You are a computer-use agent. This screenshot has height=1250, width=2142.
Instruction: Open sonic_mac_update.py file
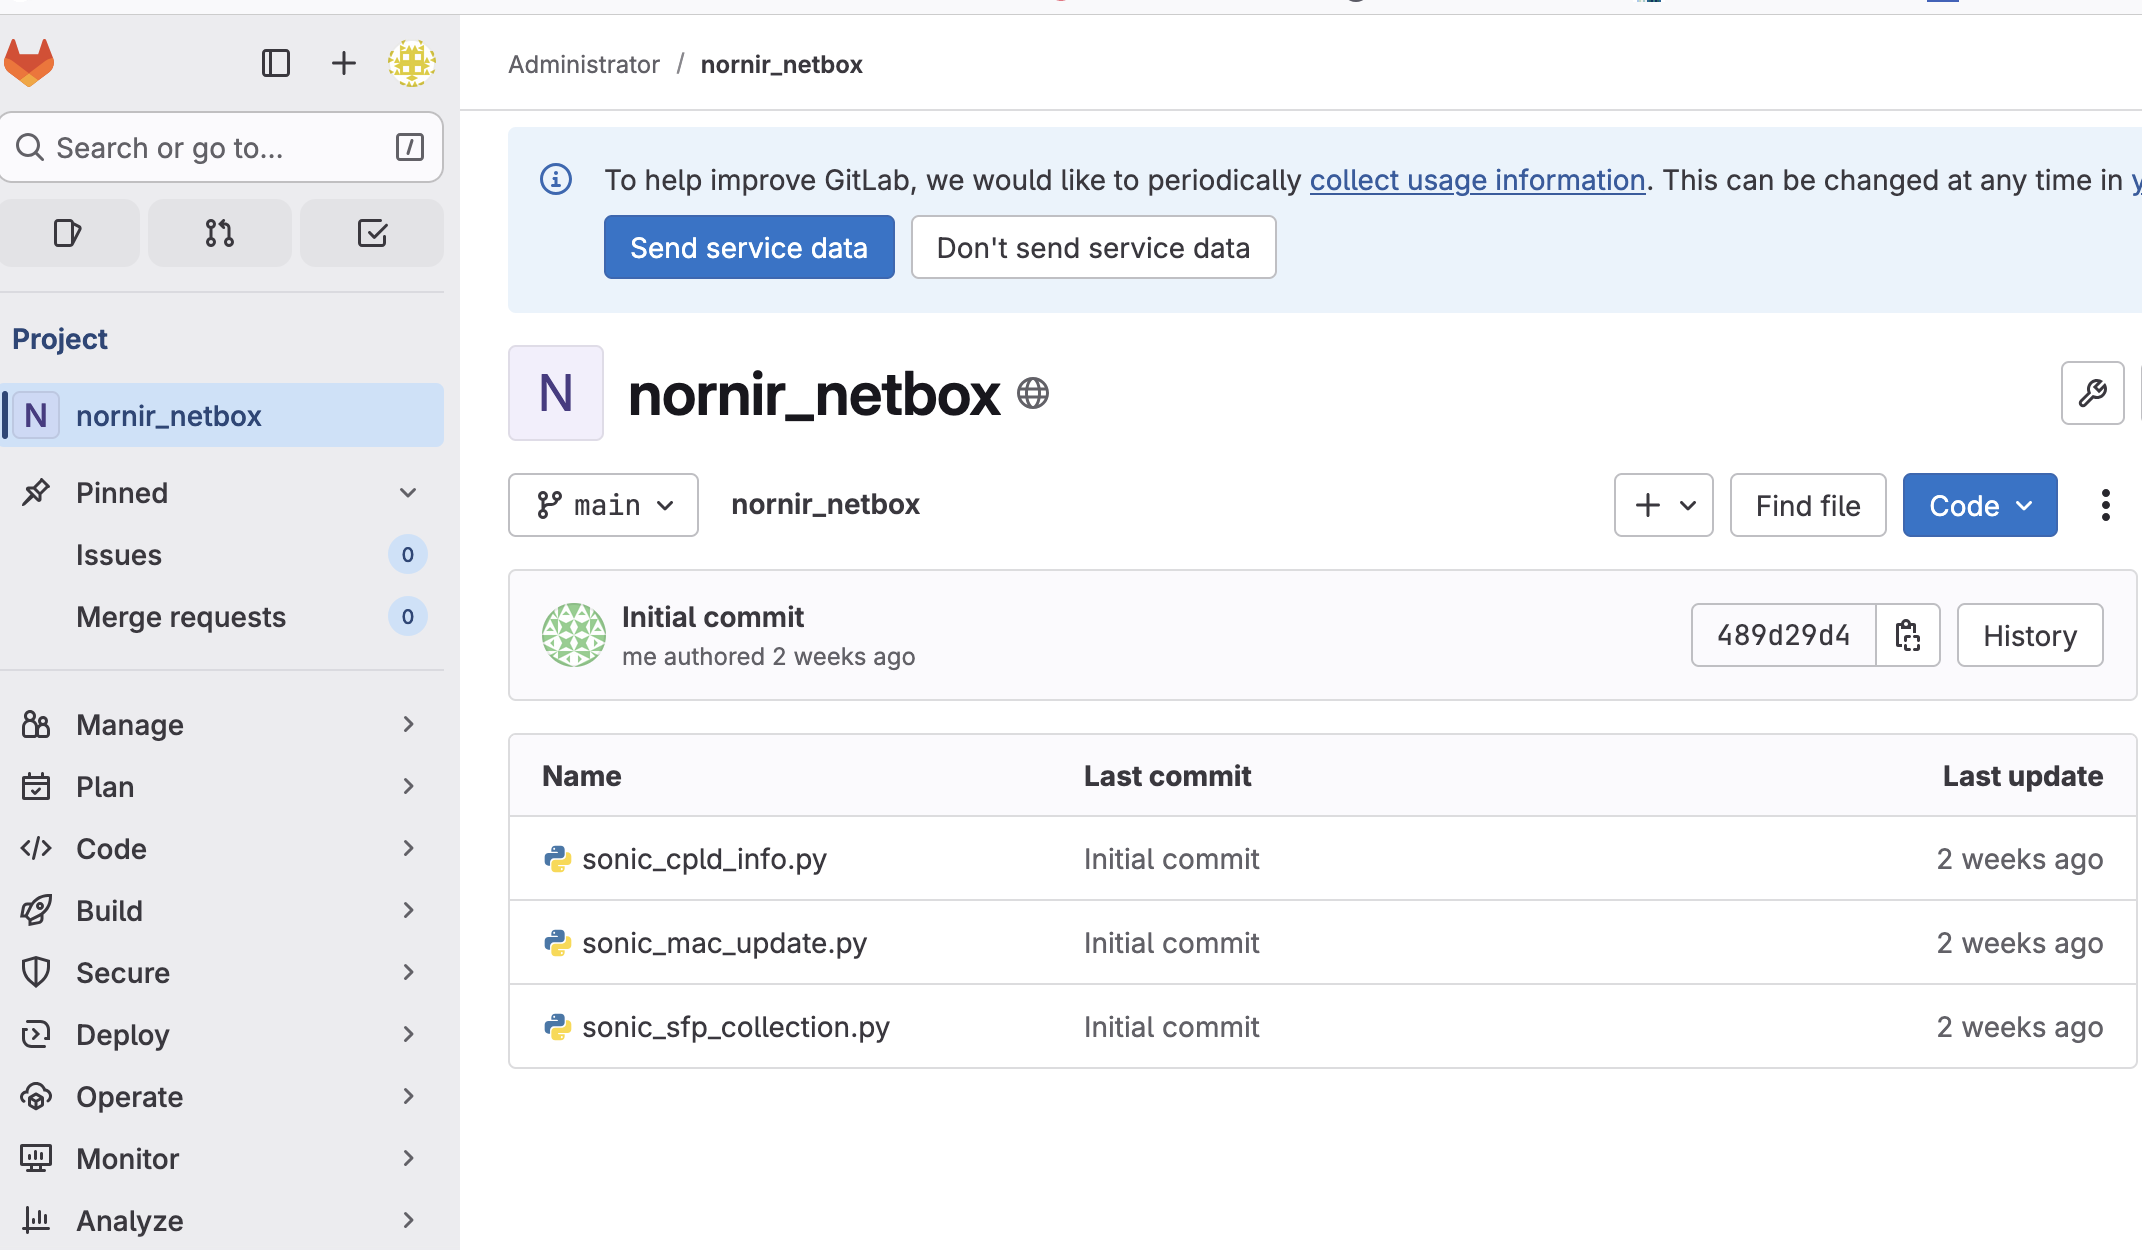724,942
